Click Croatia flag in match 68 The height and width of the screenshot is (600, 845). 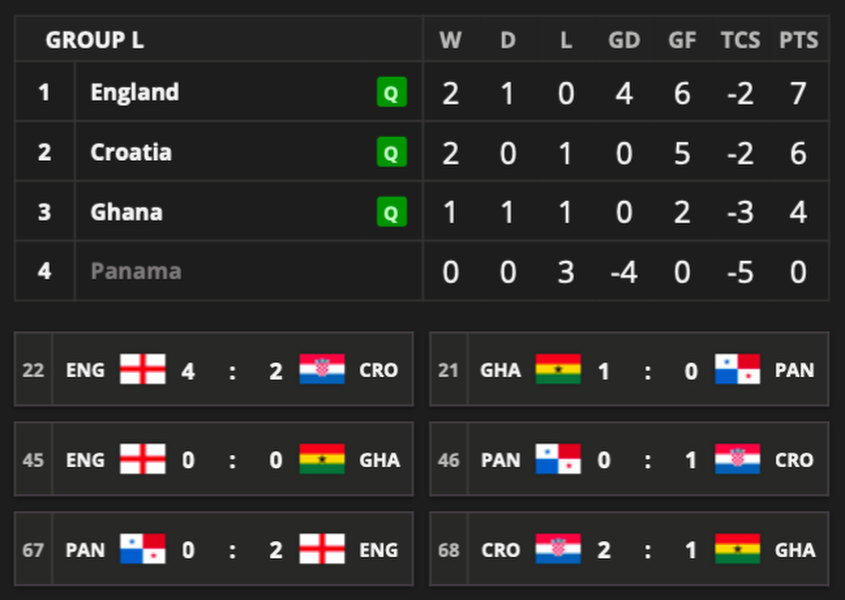click(558, 549)
